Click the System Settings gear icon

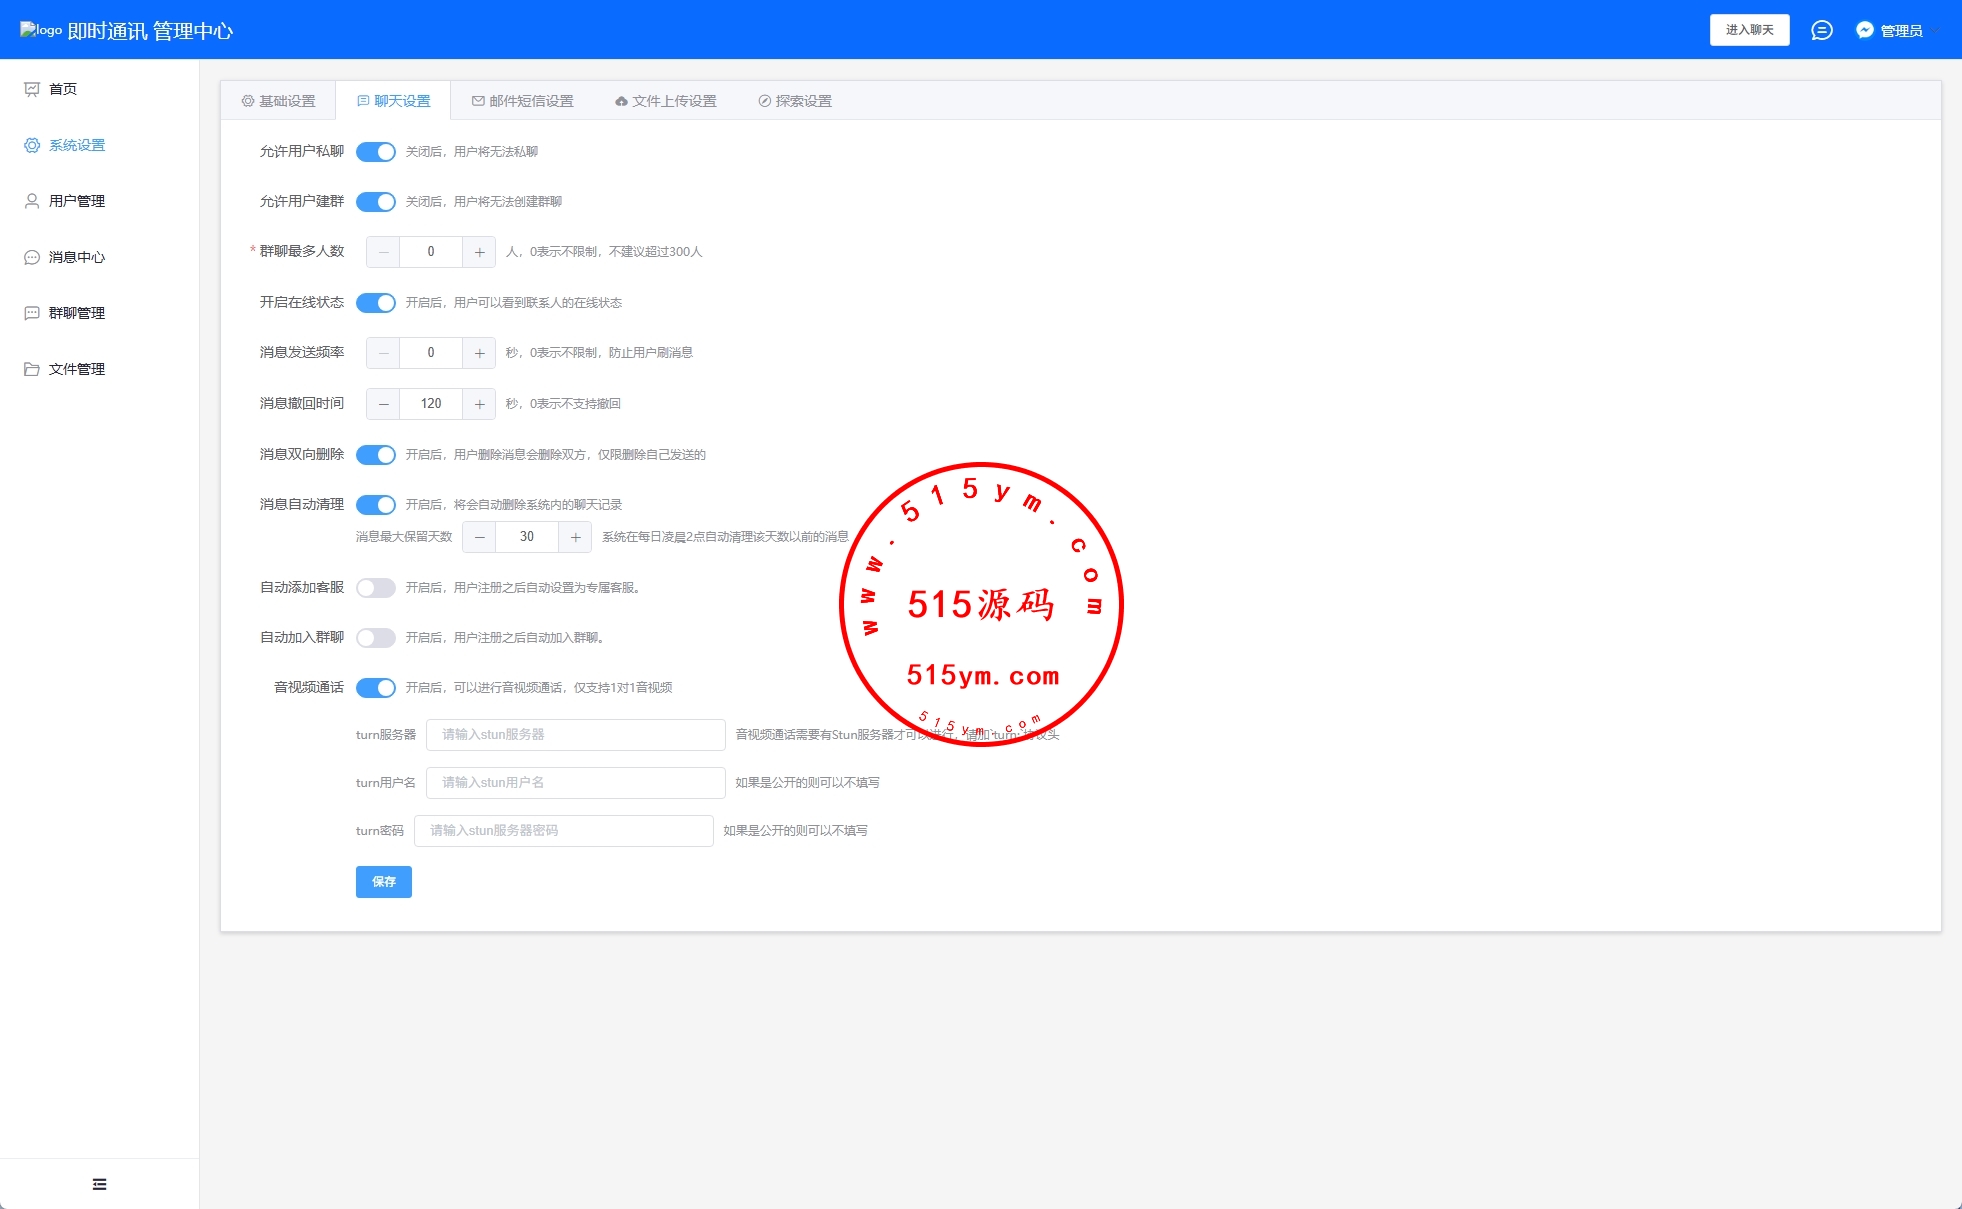pos(32,145)
